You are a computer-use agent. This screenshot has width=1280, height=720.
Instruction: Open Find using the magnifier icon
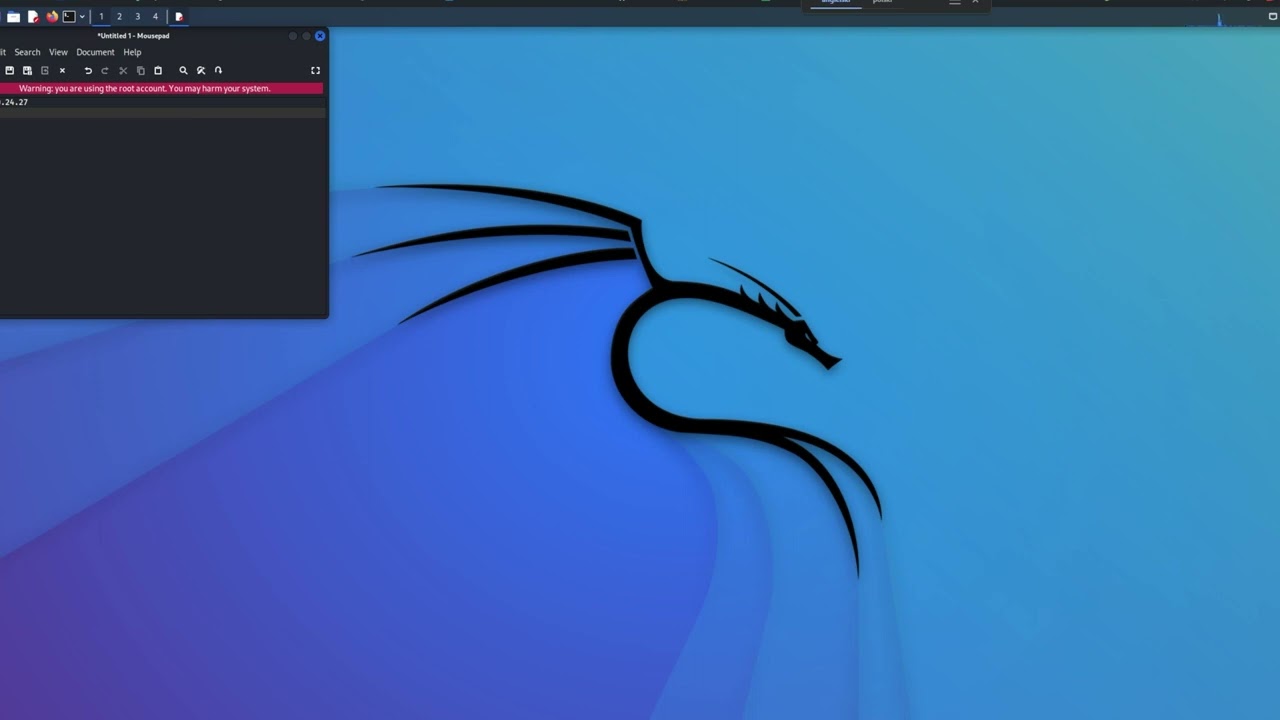183,71
